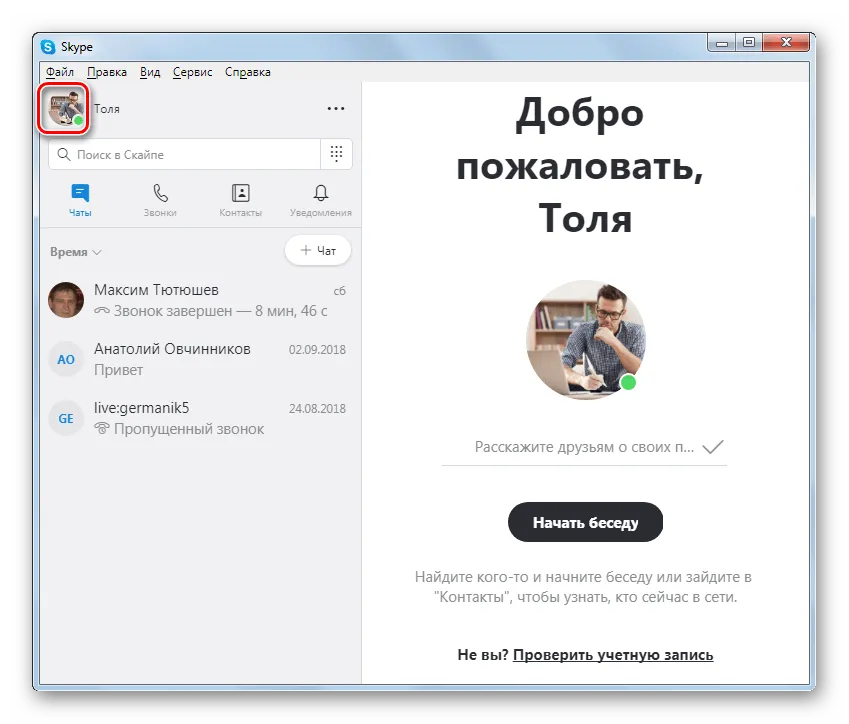The width and height of the screenshot is (849, 724).
Task: Click the Привет message preview
Action: coord(118,370)
